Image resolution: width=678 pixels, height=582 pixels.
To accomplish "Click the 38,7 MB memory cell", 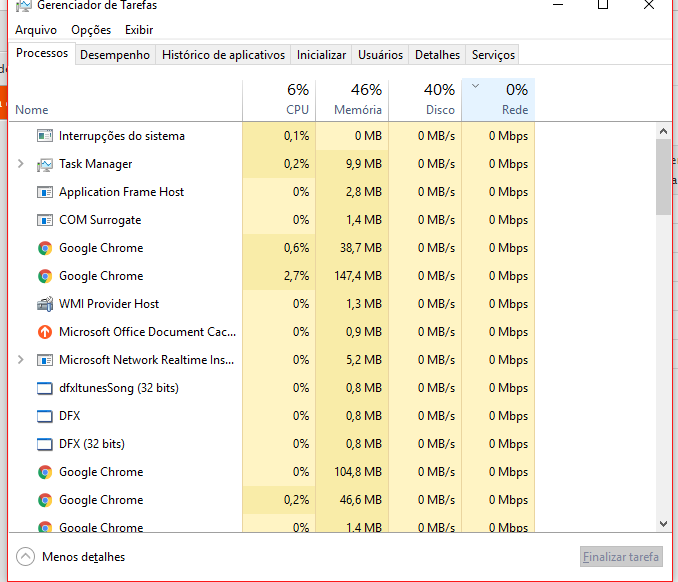I will (x=352, y=248).
